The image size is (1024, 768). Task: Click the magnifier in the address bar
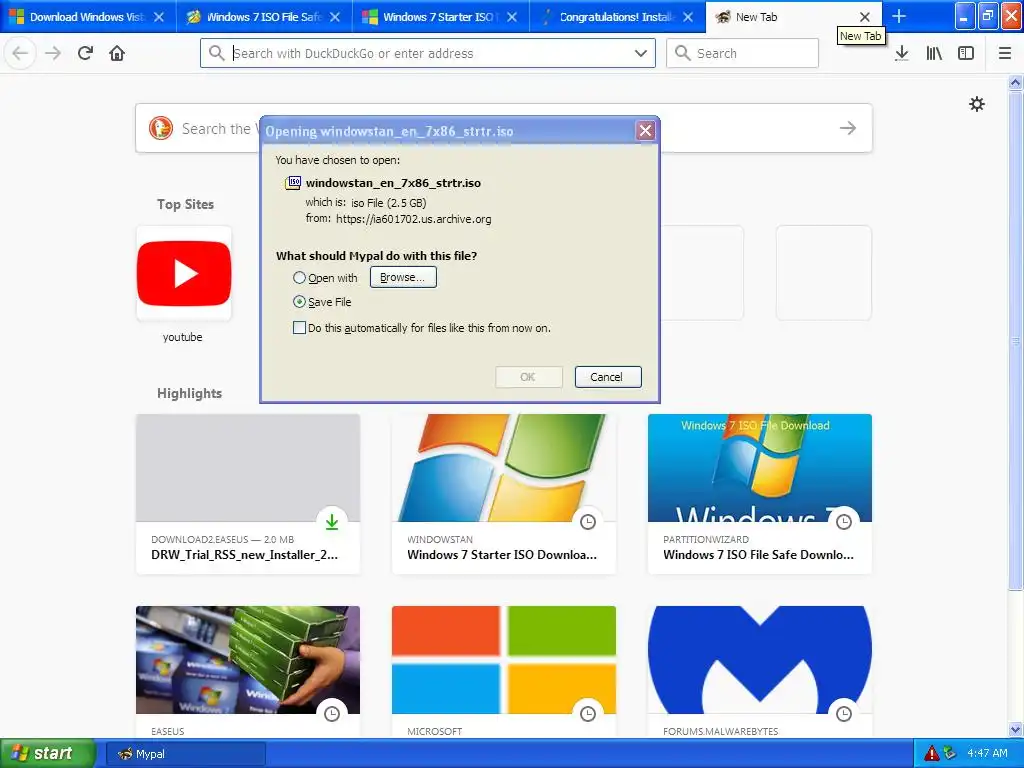[x=216, y=53]
